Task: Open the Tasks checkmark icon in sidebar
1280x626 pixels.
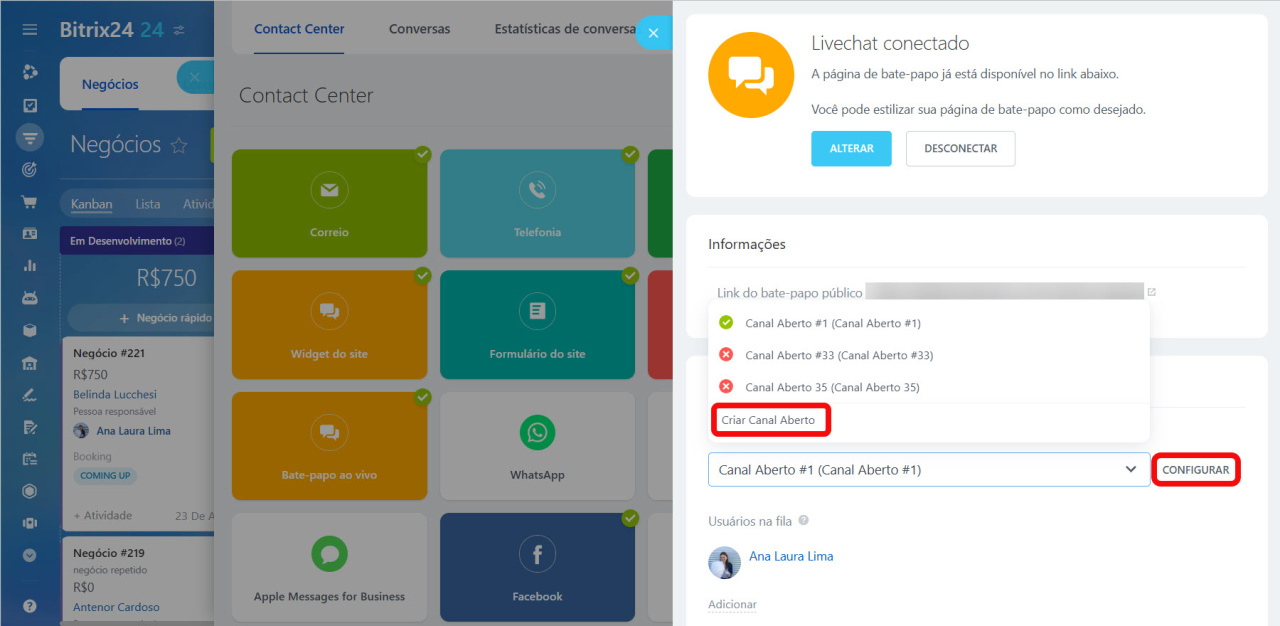Action: coord(30,105)
